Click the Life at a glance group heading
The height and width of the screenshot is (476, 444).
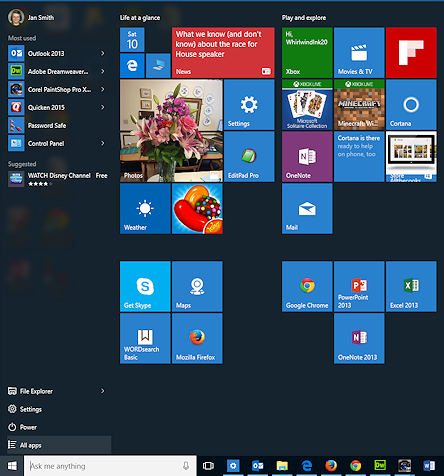click(x=140, y=18)
